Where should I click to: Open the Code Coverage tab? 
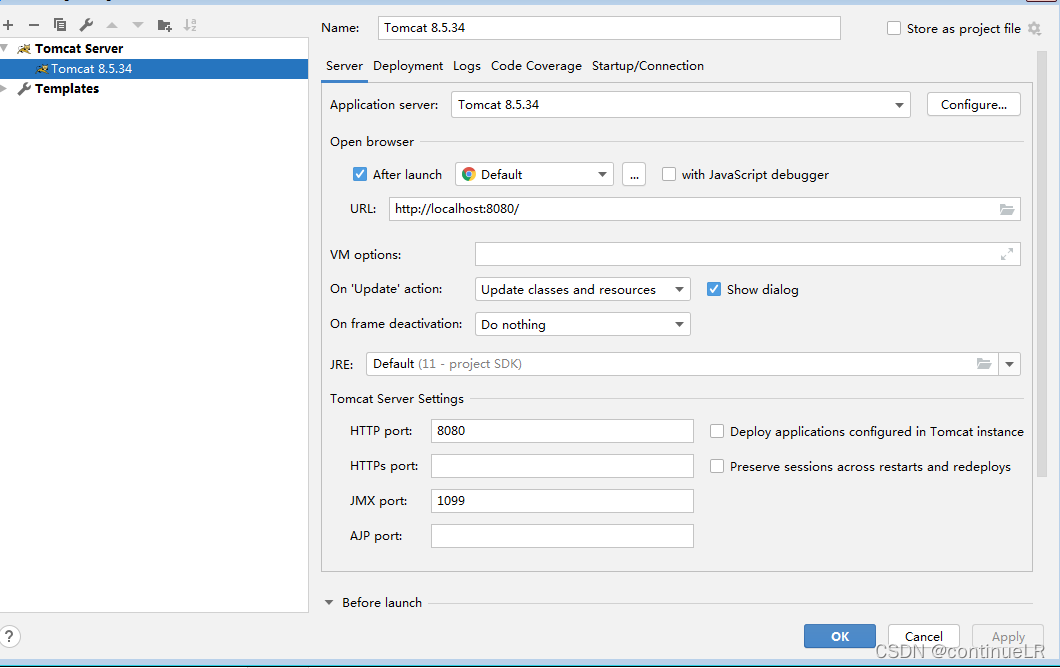click(x=536, y=66)
